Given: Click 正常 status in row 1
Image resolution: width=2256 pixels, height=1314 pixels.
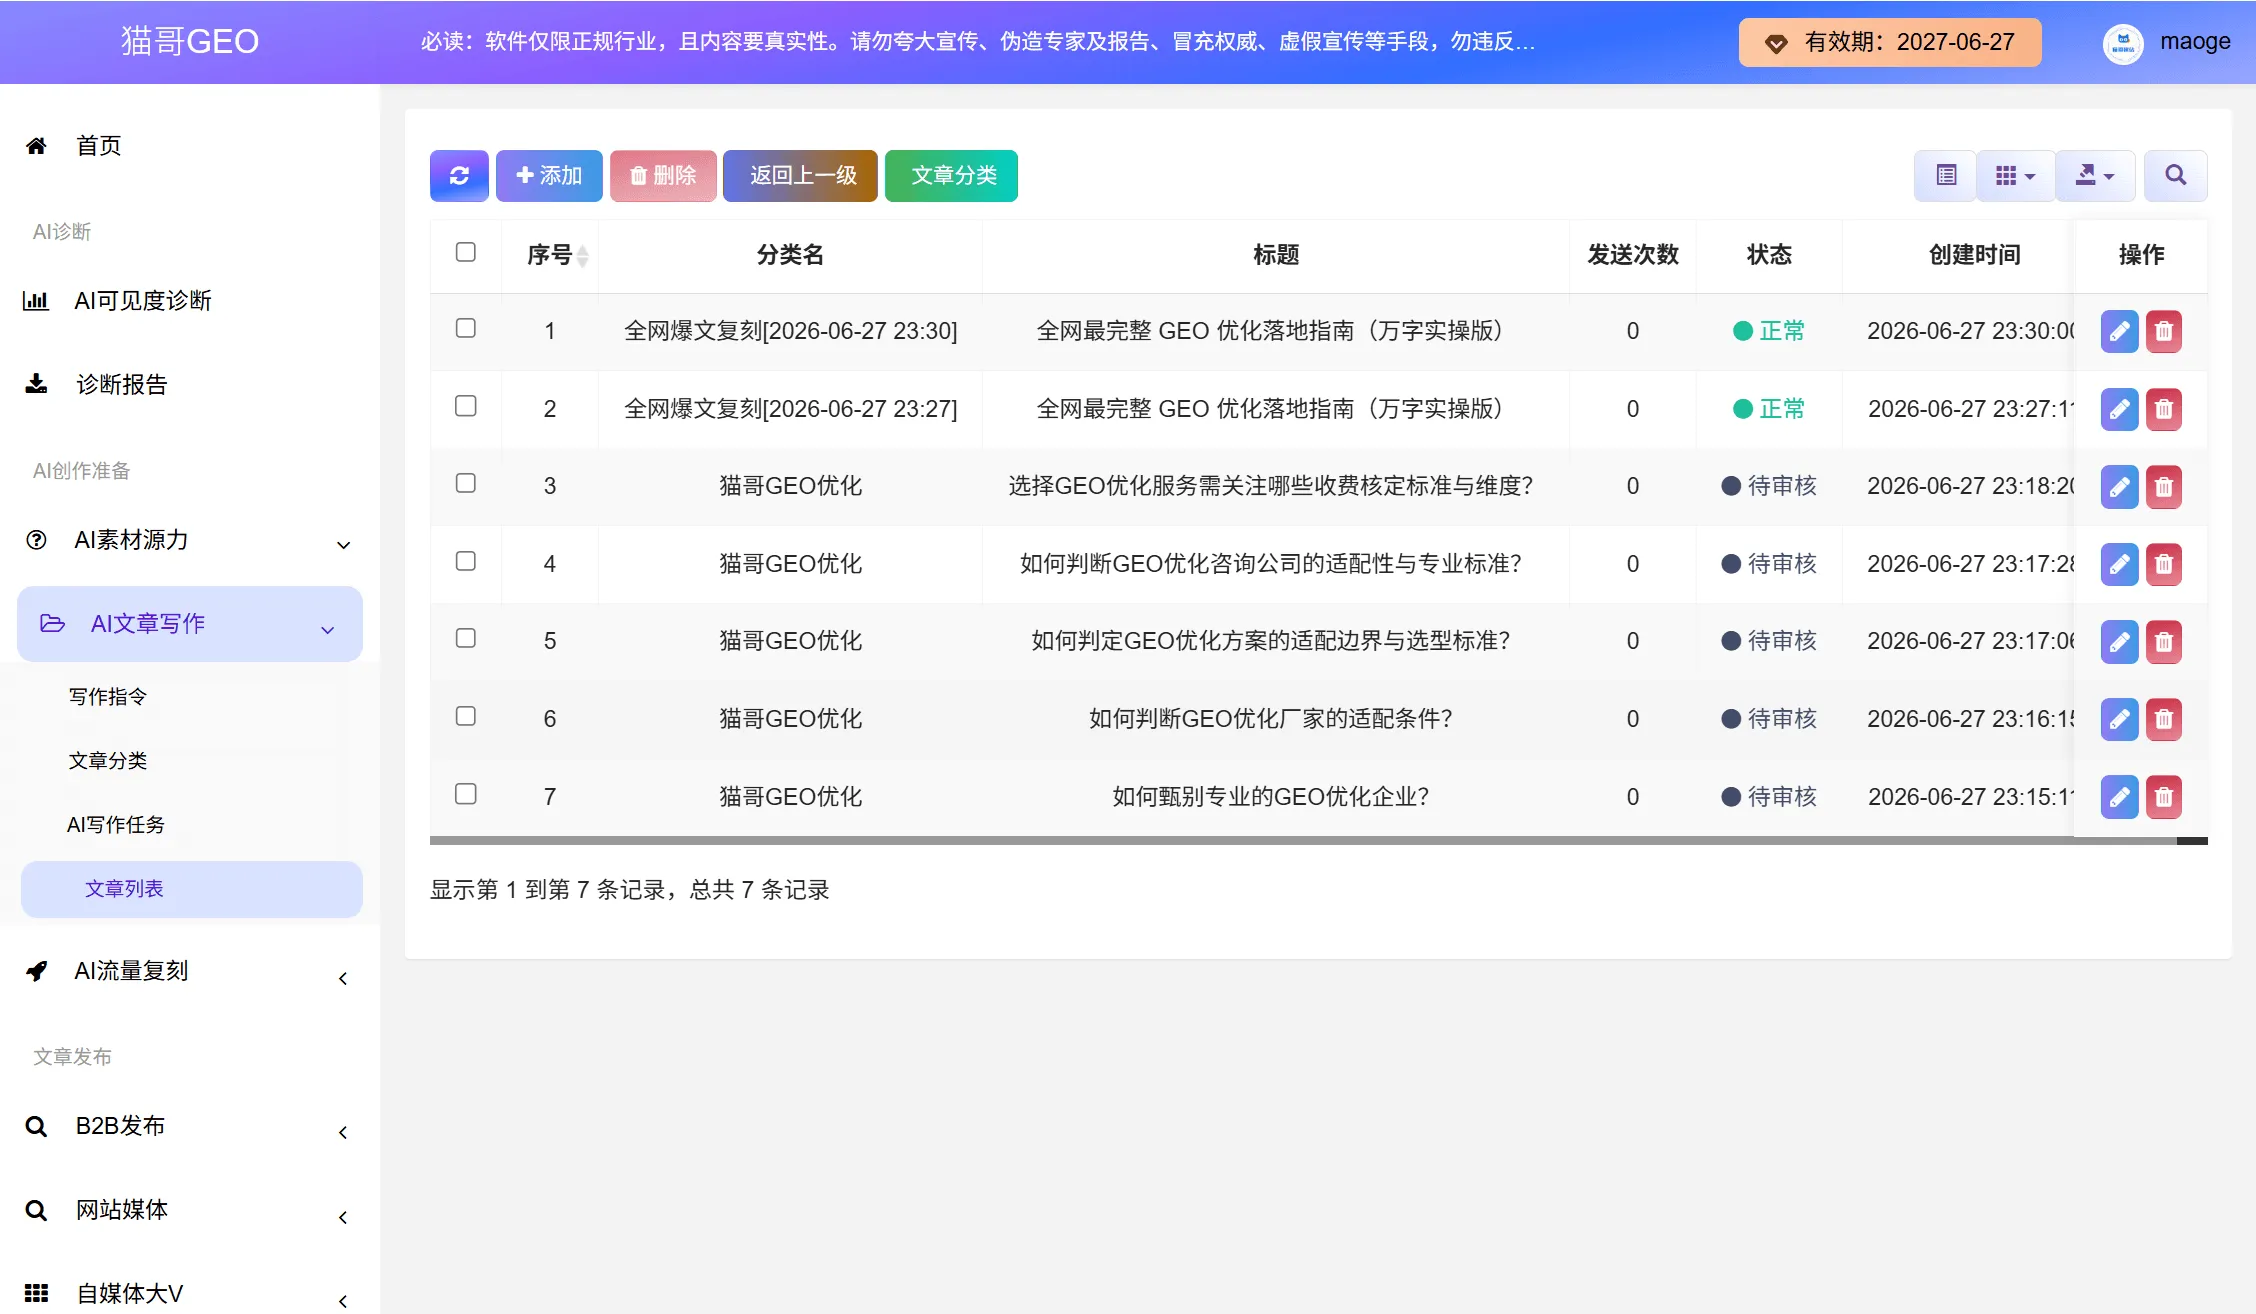Looking at the screenshot, I should [x=1769, y=331].
